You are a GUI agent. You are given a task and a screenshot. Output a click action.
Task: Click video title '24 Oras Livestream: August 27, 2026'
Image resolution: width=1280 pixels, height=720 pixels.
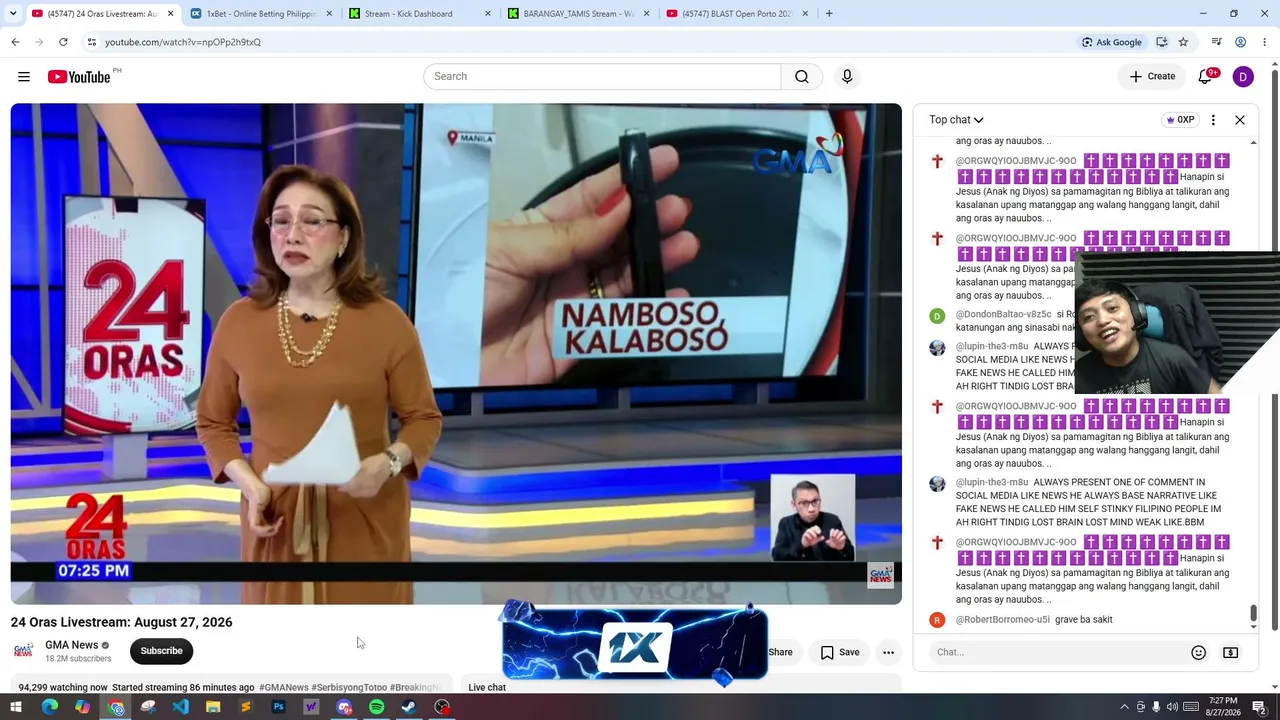(x=122, y=622)
